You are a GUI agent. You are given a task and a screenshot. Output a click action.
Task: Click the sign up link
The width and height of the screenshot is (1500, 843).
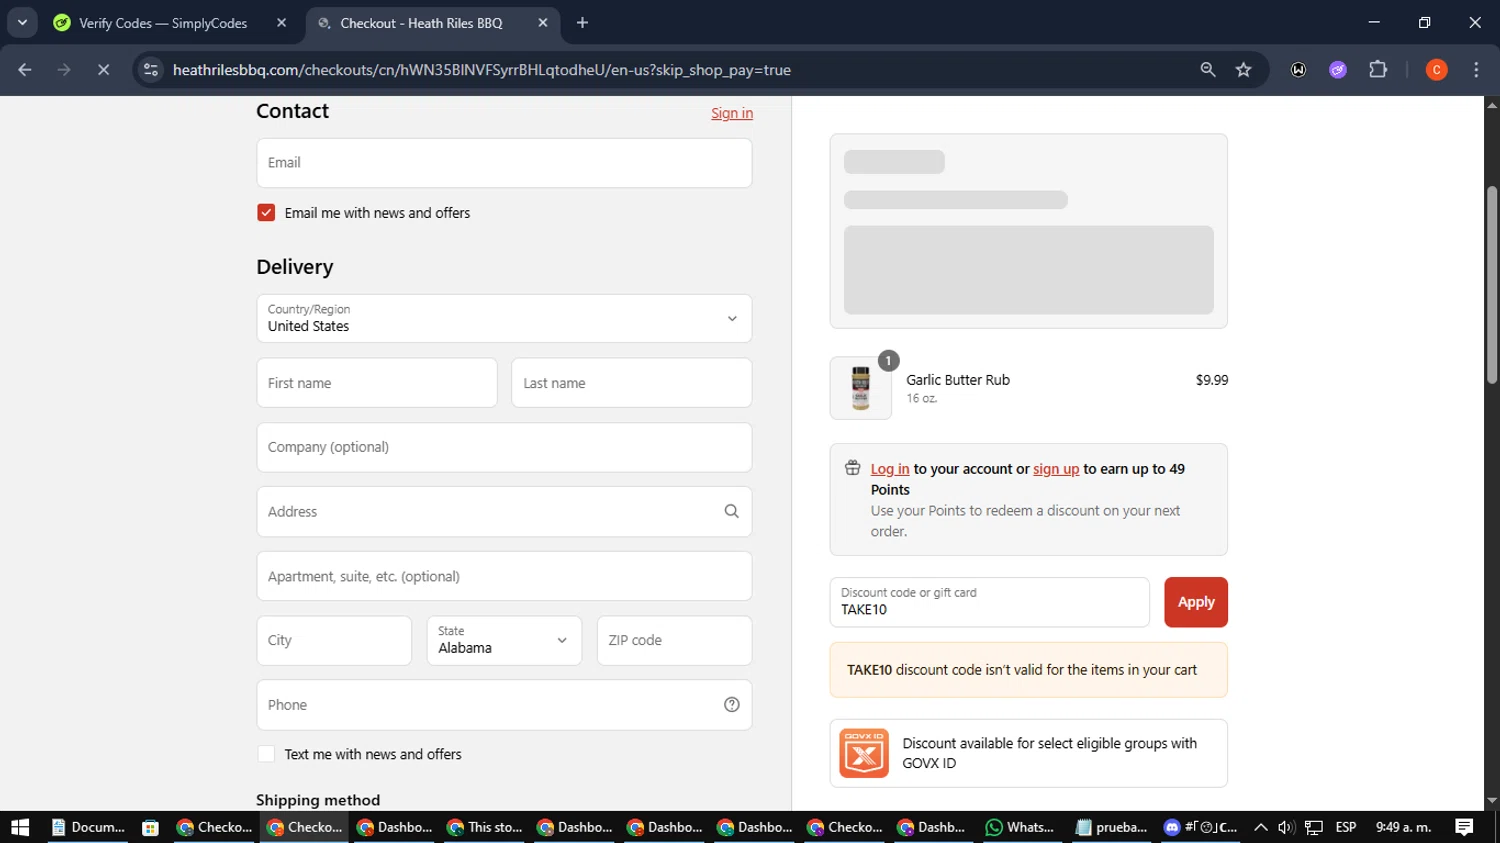(1056, 469)
